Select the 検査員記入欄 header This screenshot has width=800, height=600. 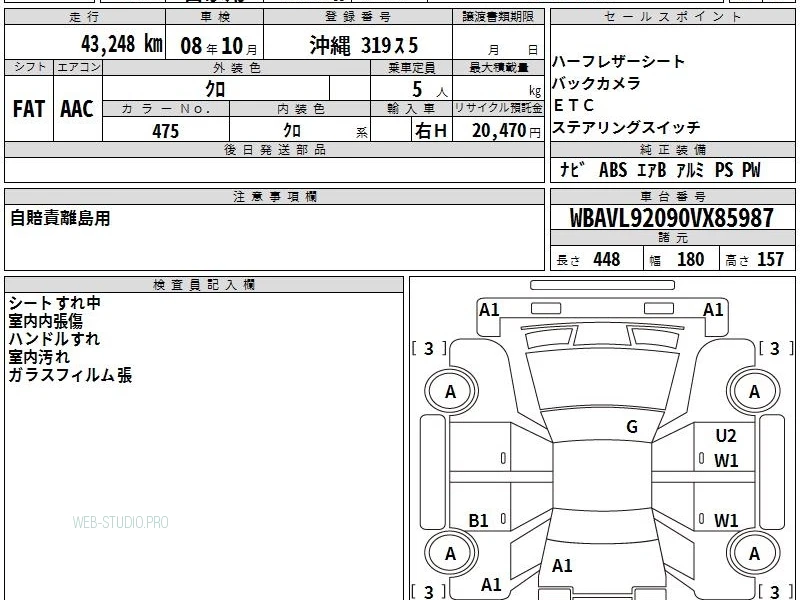[x=204, y=285]
